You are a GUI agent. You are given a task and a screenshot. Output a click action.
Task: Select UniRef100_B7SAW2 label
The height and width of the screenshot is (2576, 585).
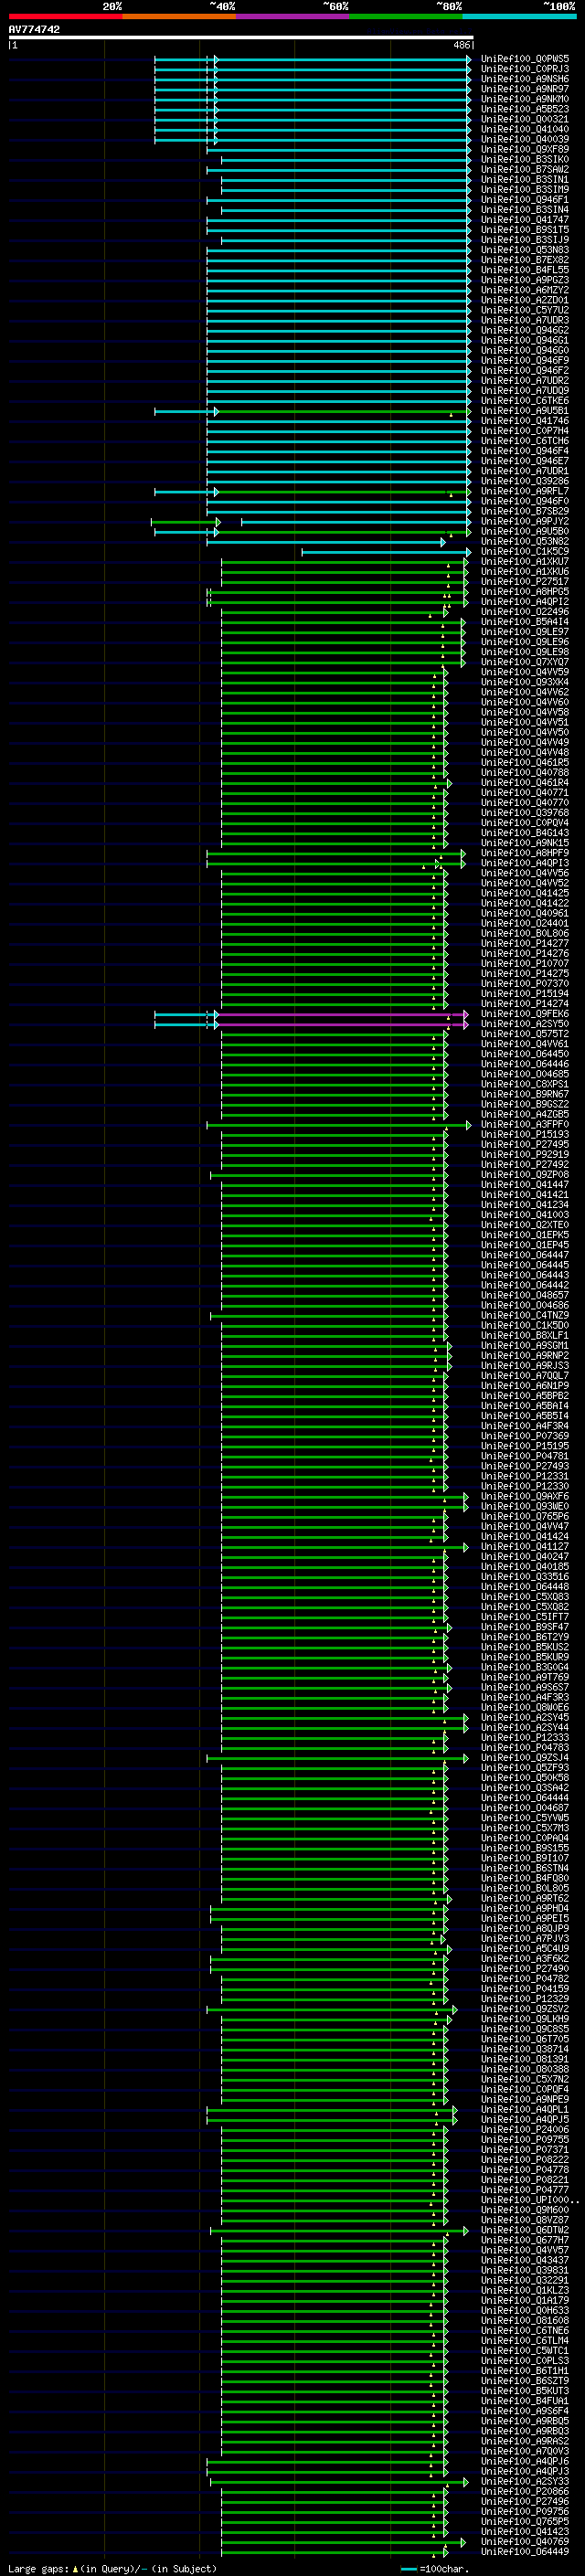coord(525,170)
